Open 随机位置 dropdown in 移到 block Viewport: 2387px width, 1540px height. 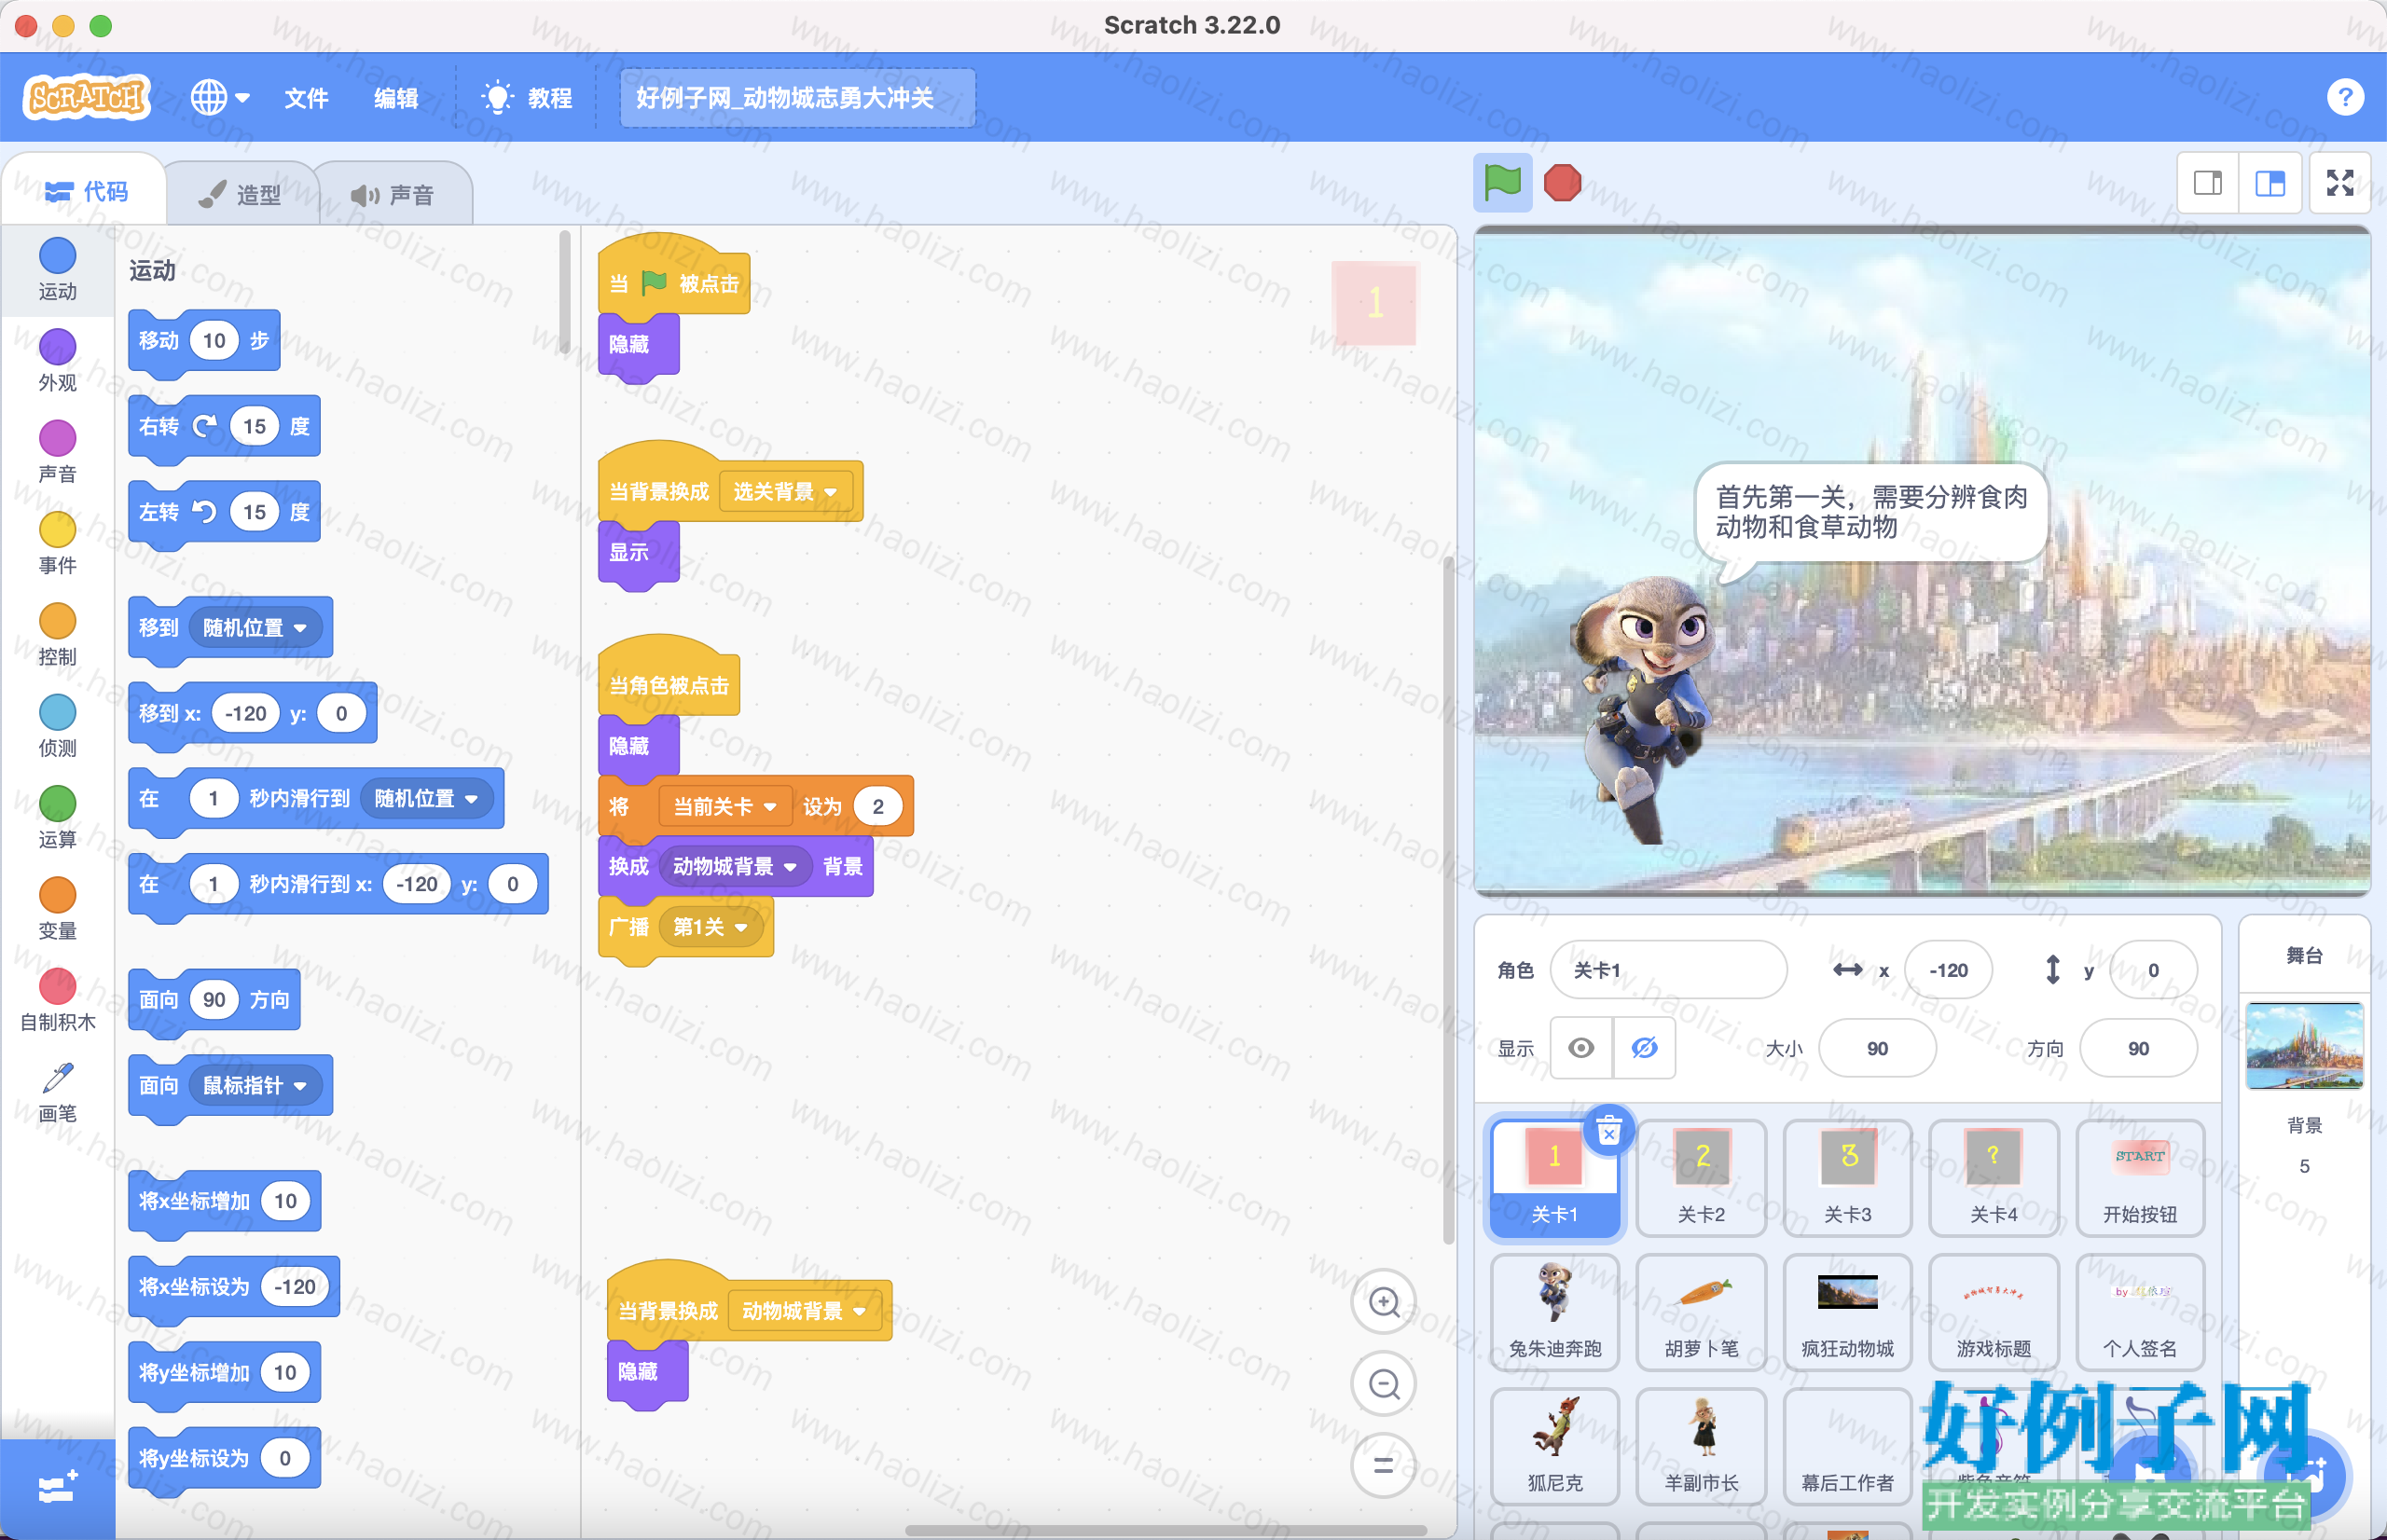pyautogui.click(x=254, y=627)
